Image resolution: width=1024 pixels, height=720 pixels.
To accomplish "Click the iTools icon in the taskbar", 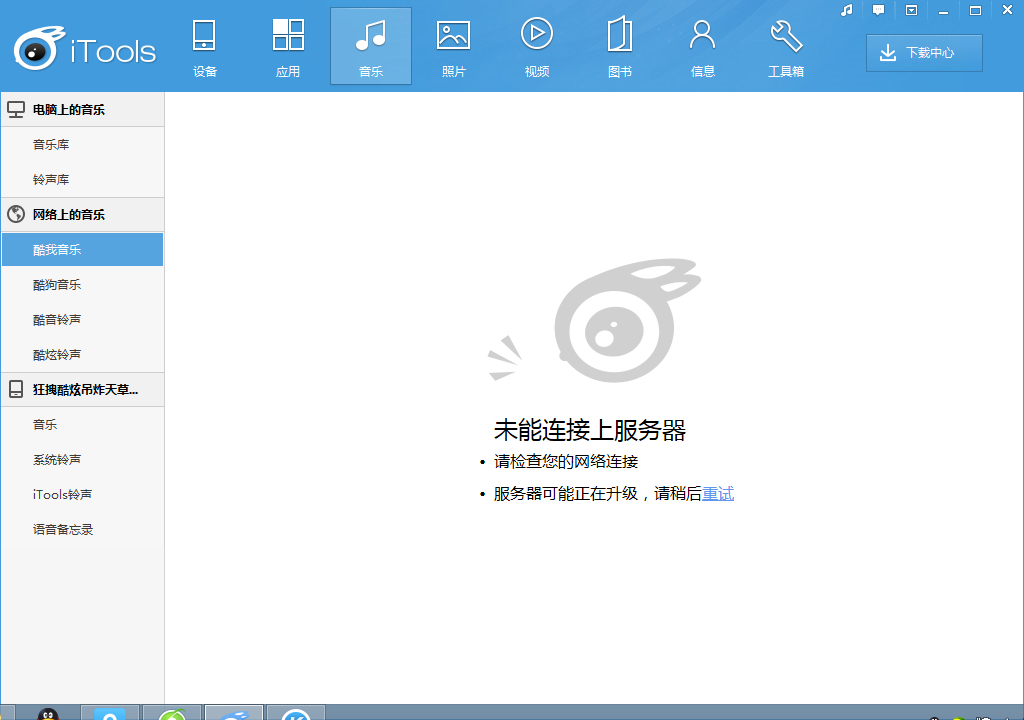I will point(234,713).
